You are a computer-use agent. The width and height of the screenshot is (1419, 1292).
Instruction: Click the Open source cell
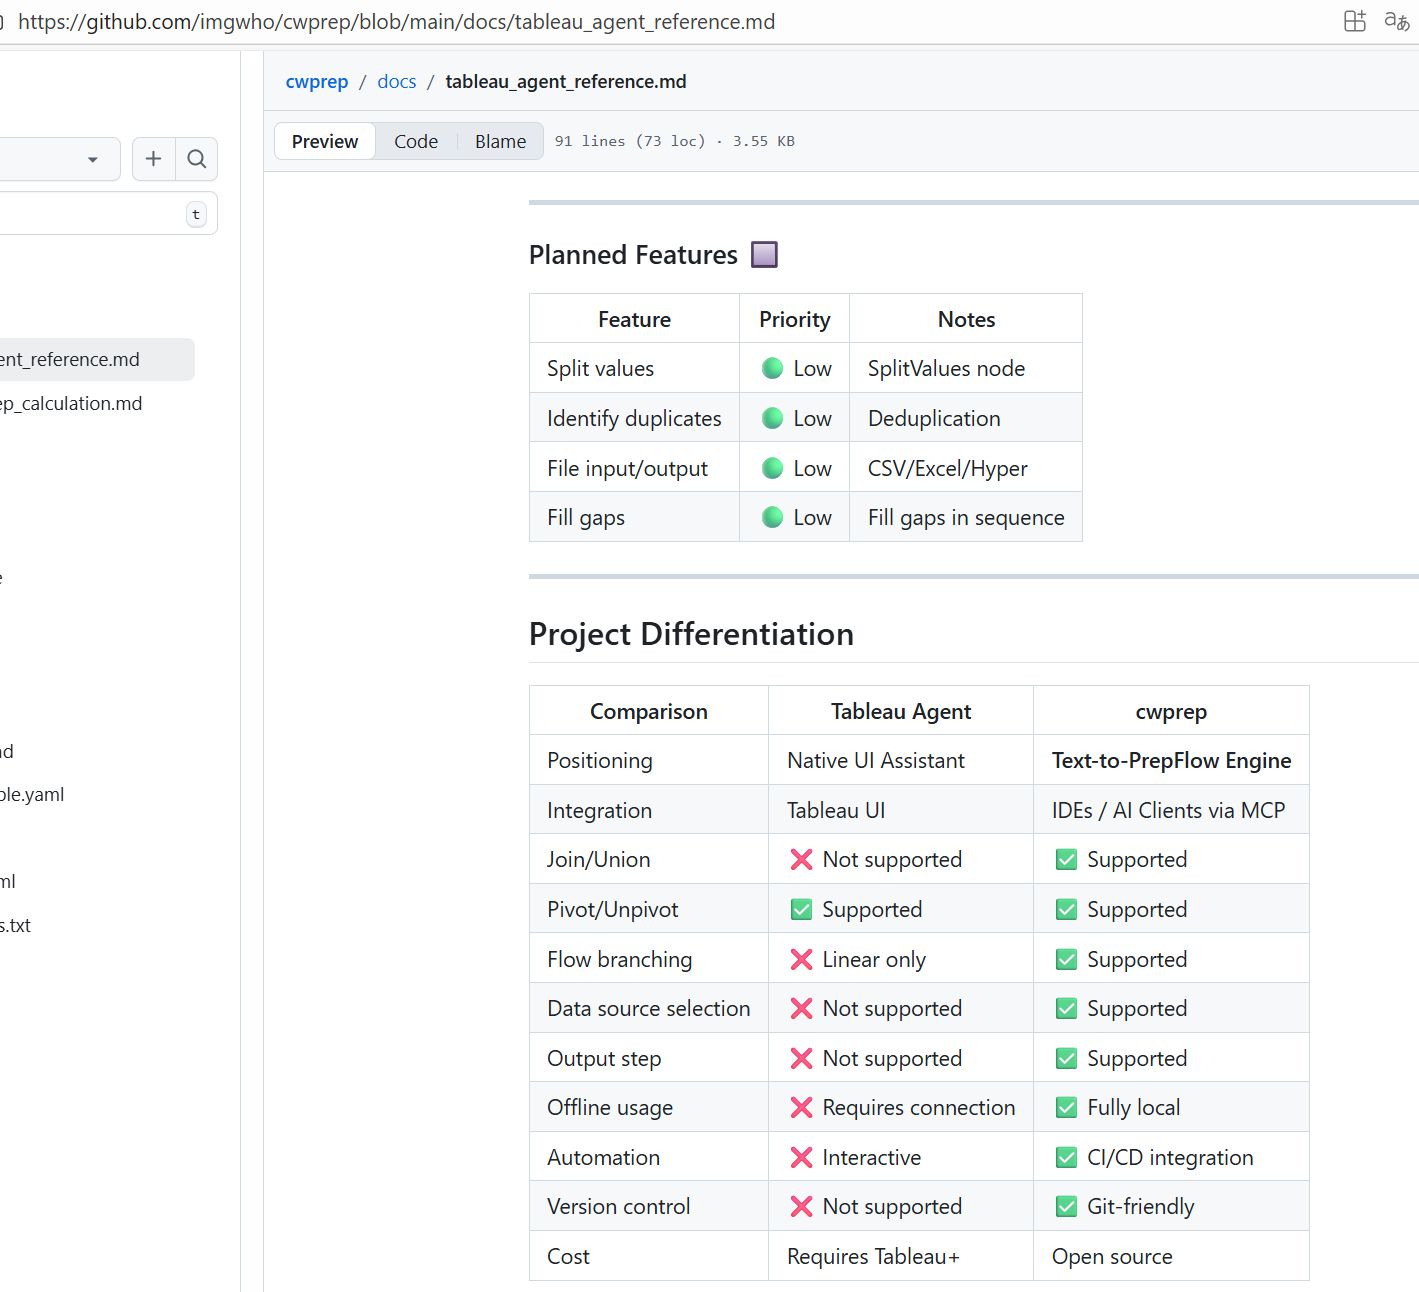click(x=1171, y=1256)
